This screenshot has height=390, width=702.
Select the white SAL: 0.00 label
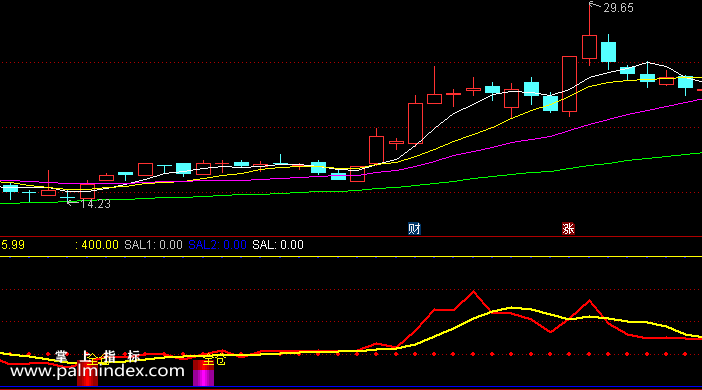tap(278, 245)
